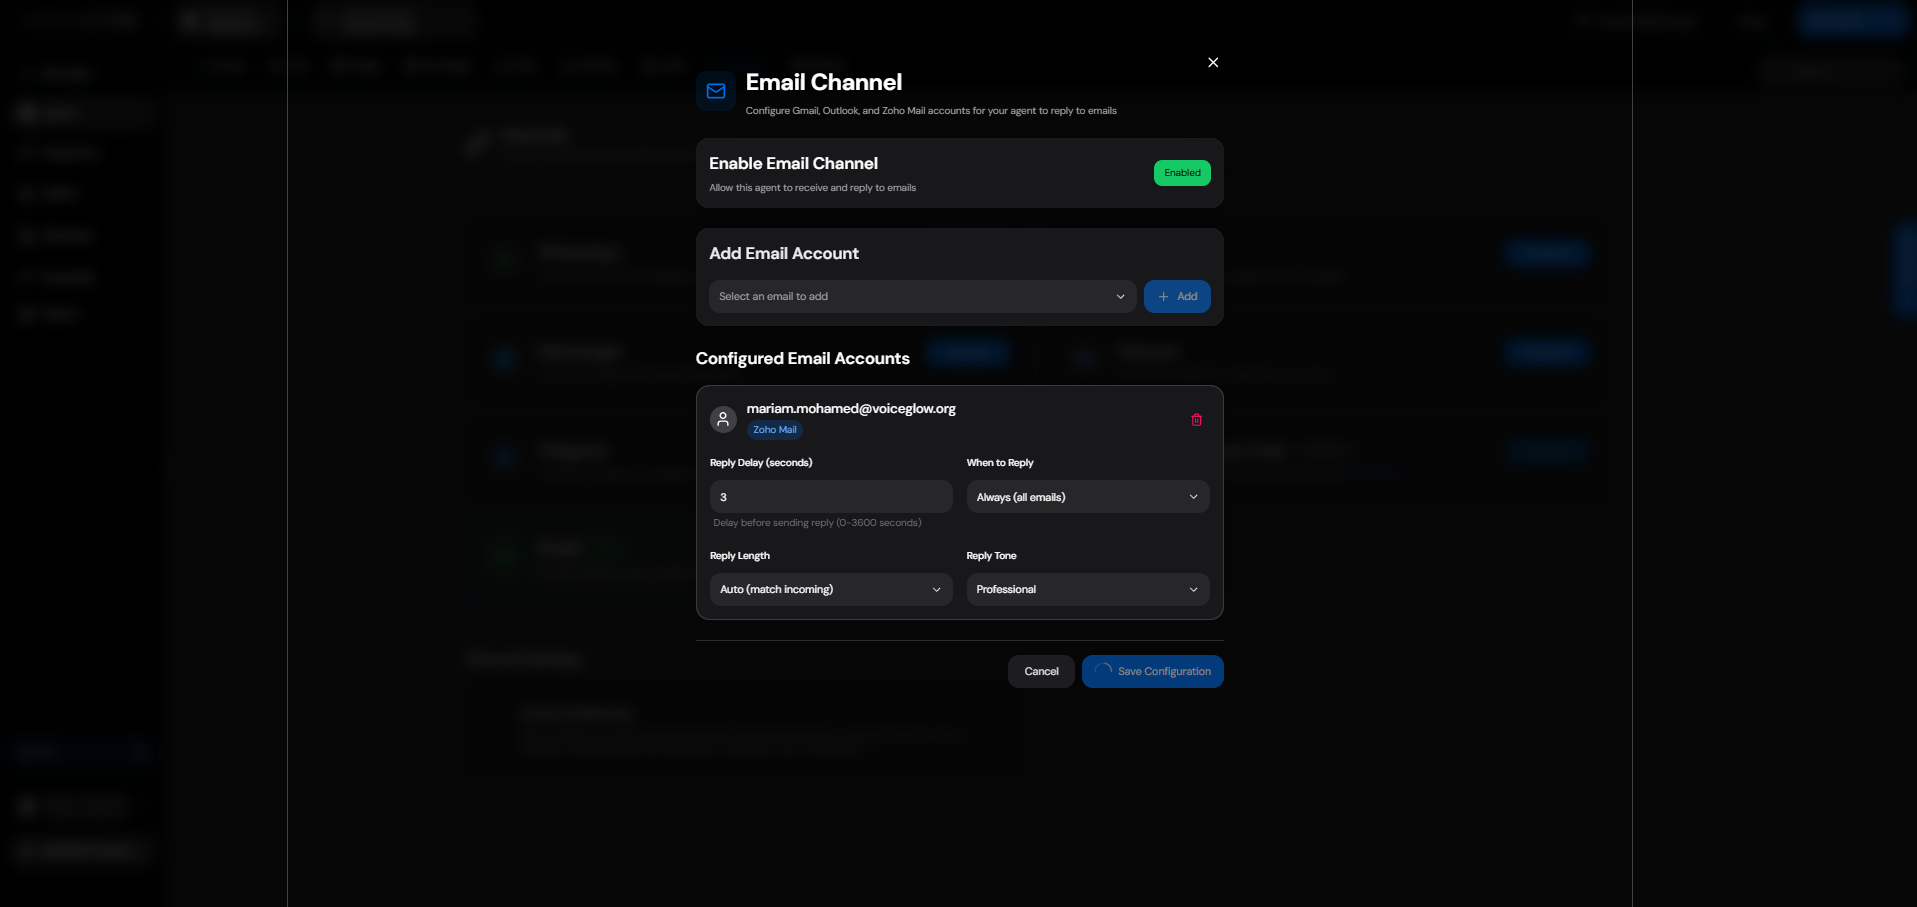This screenshot has height=907, width=1917.
Task: Close the Email Channel dialog with X
Action: point(1213,62)
